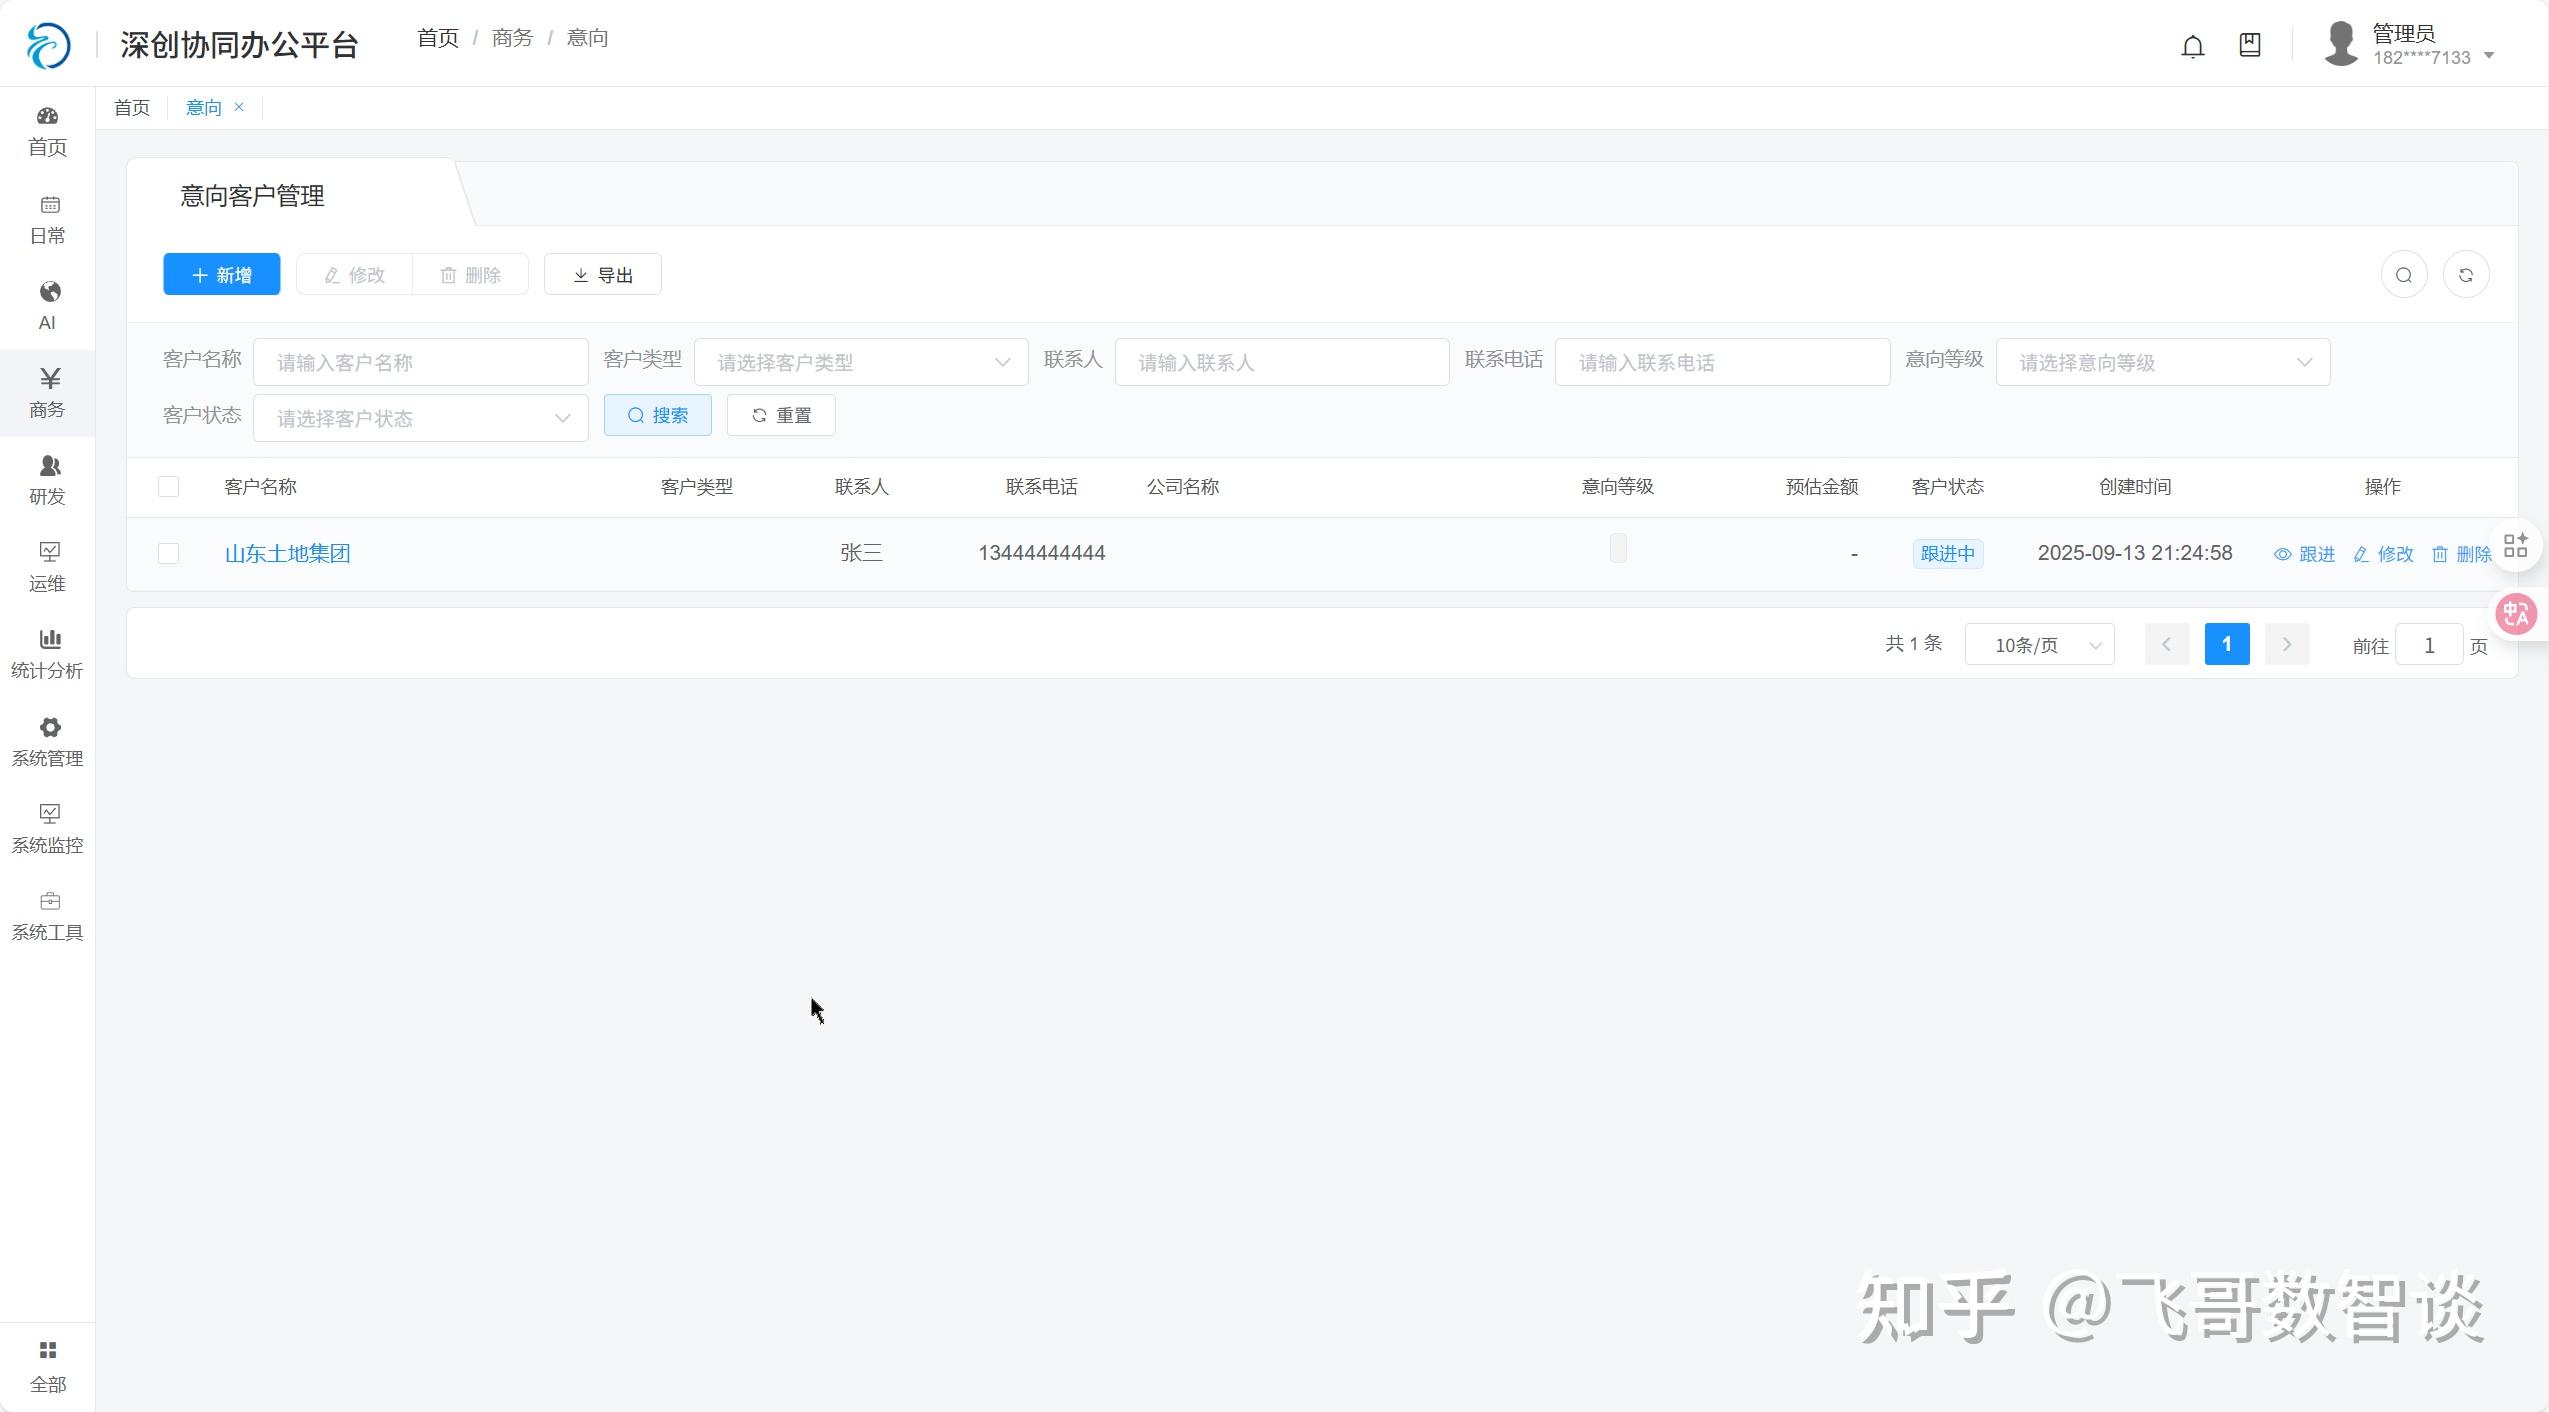
Task: Click the administrator avatar
Action: tap(2341, 45)
